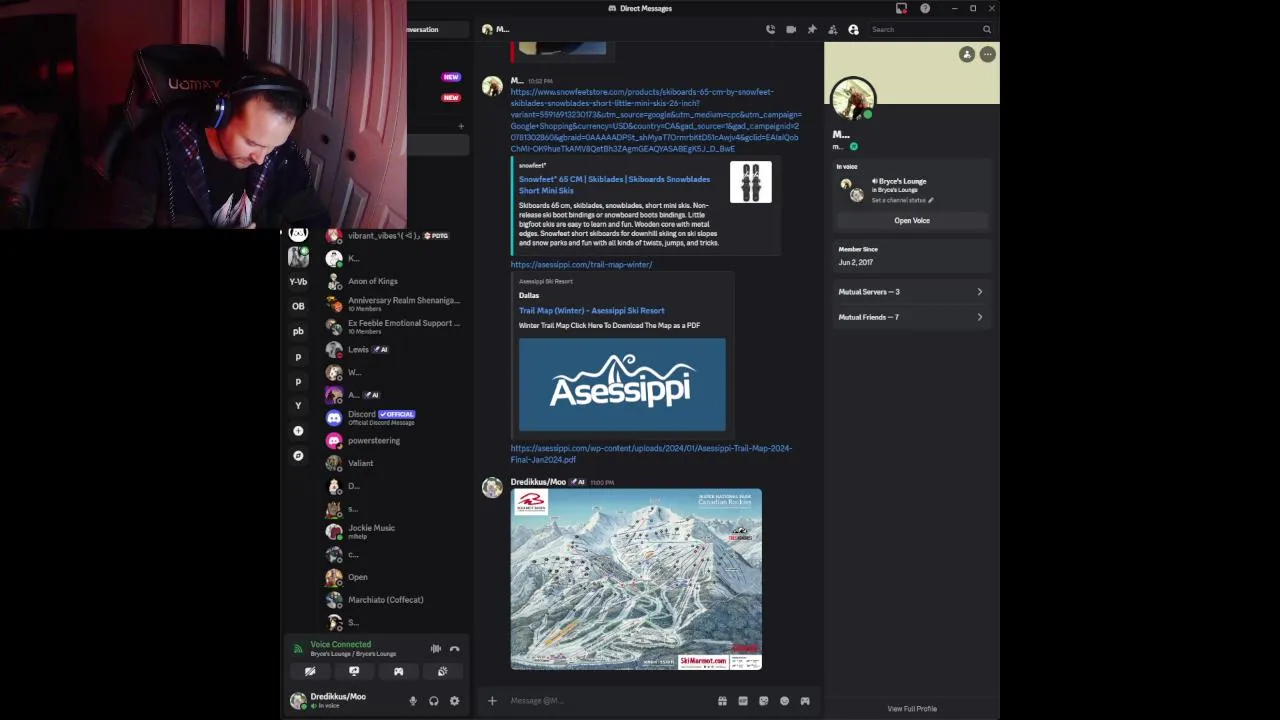This screenshot has width=1280, height=720.
Task: Click the snowfeetstore.com product URL
Action: (x=656, y=120)
